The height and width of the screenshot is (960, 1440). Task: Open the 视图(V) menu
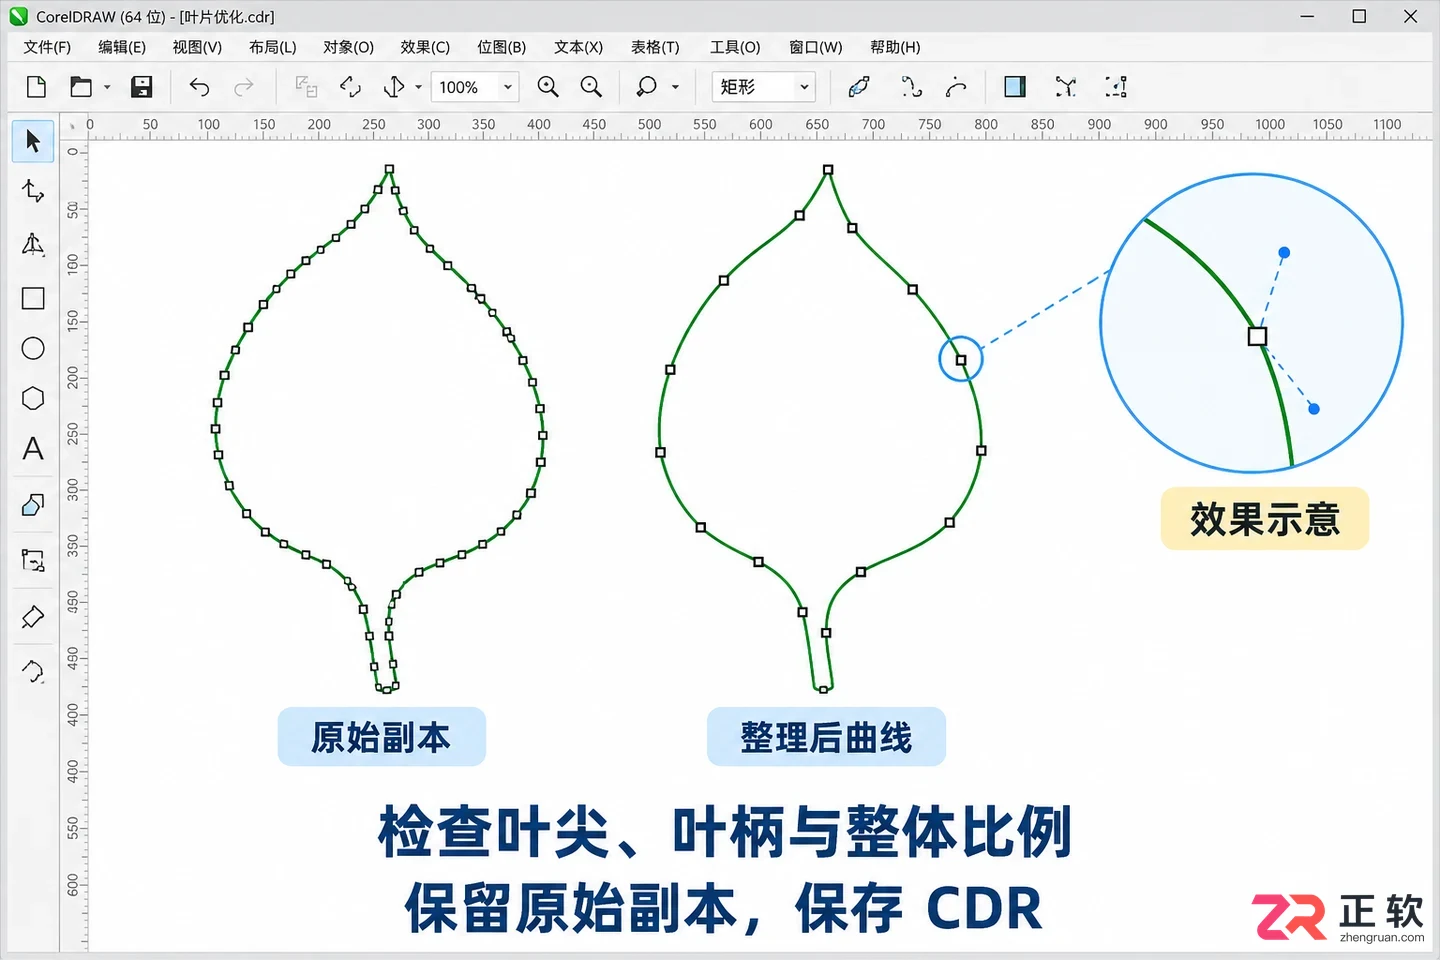[197, 47]
